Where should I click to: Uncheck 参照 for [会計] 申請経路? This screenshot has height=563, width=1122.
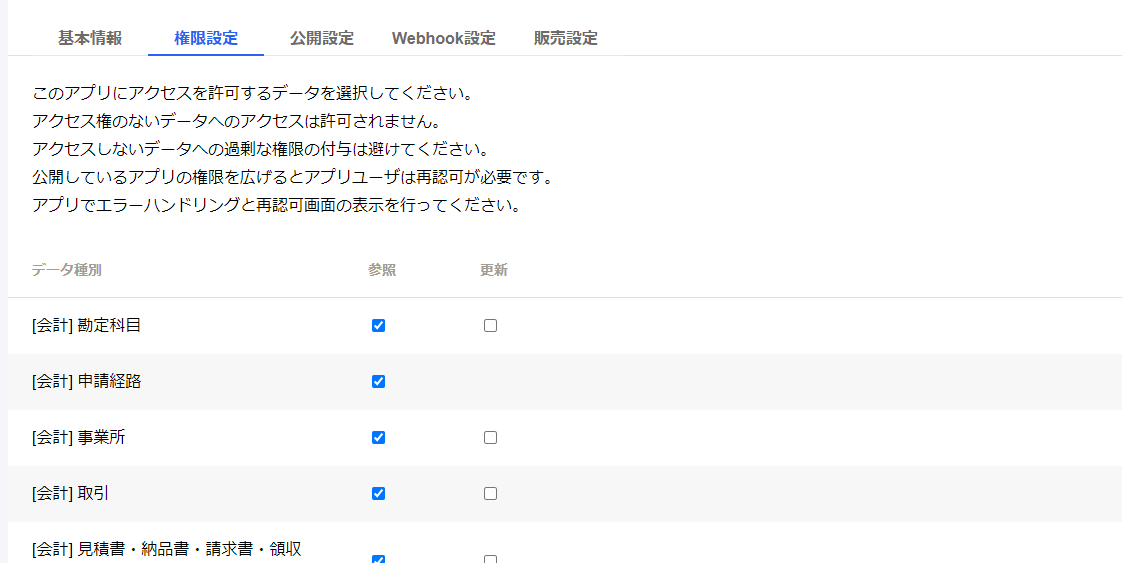tap(379, 381)
